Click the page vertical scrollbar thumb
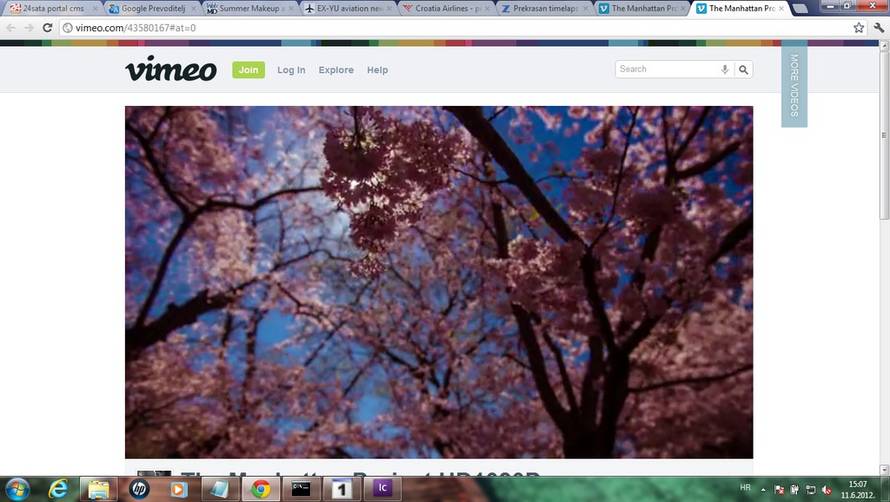Screen dimensions: 890x502 (x=884, y=136)
